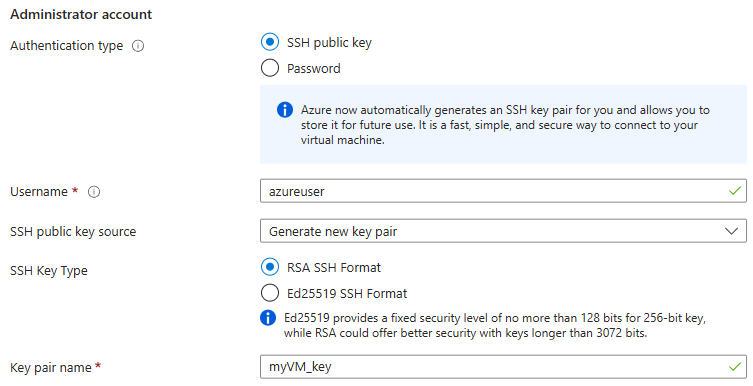Select the SSH public key radio button
The height and width of the screenshot is (386, 753).
tap(270, 42)
